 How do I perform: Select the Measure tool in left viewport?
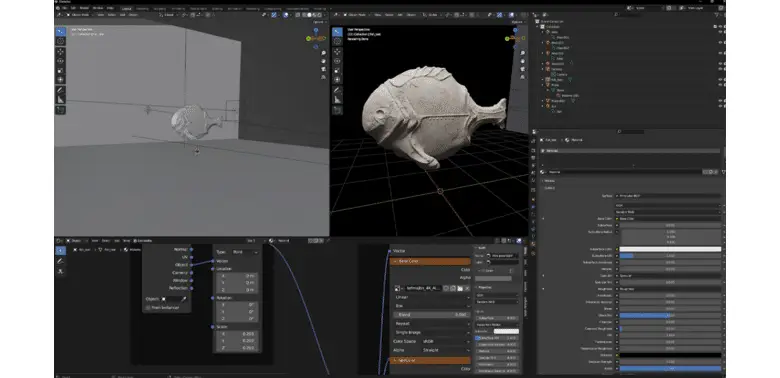[61, 100]
